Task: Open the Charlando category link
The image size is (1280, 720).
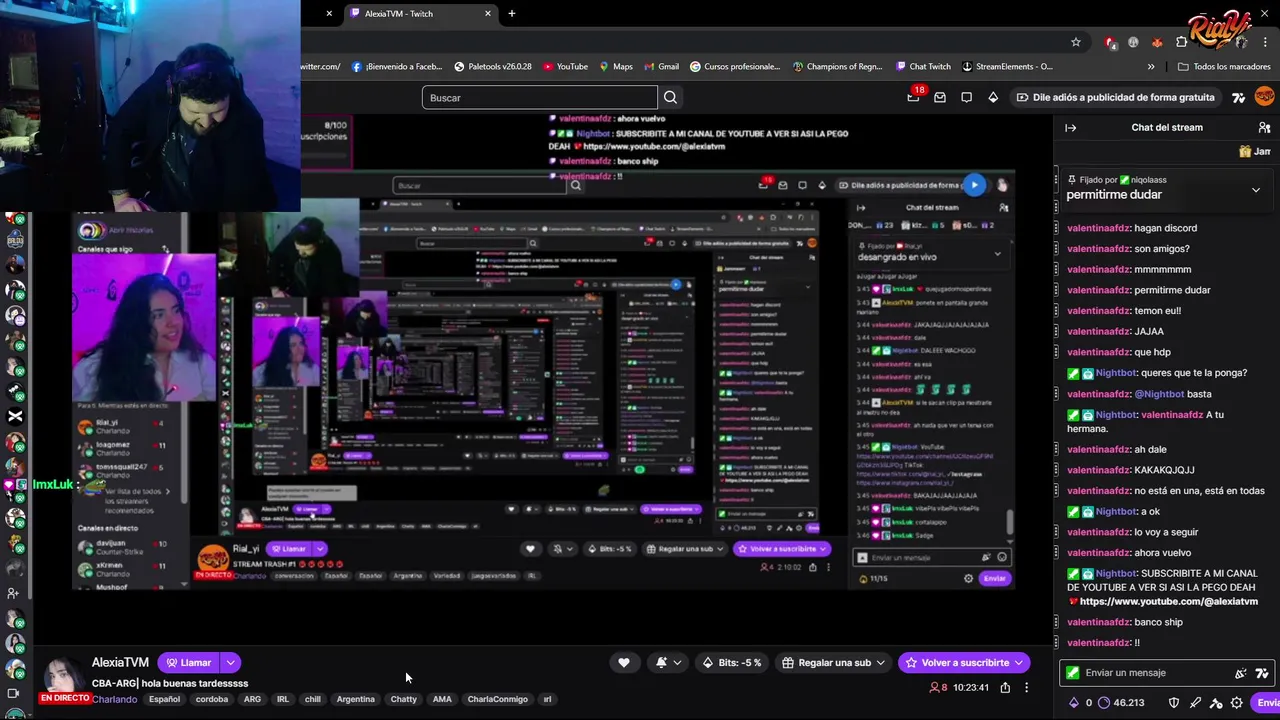Action: point(114,699)
